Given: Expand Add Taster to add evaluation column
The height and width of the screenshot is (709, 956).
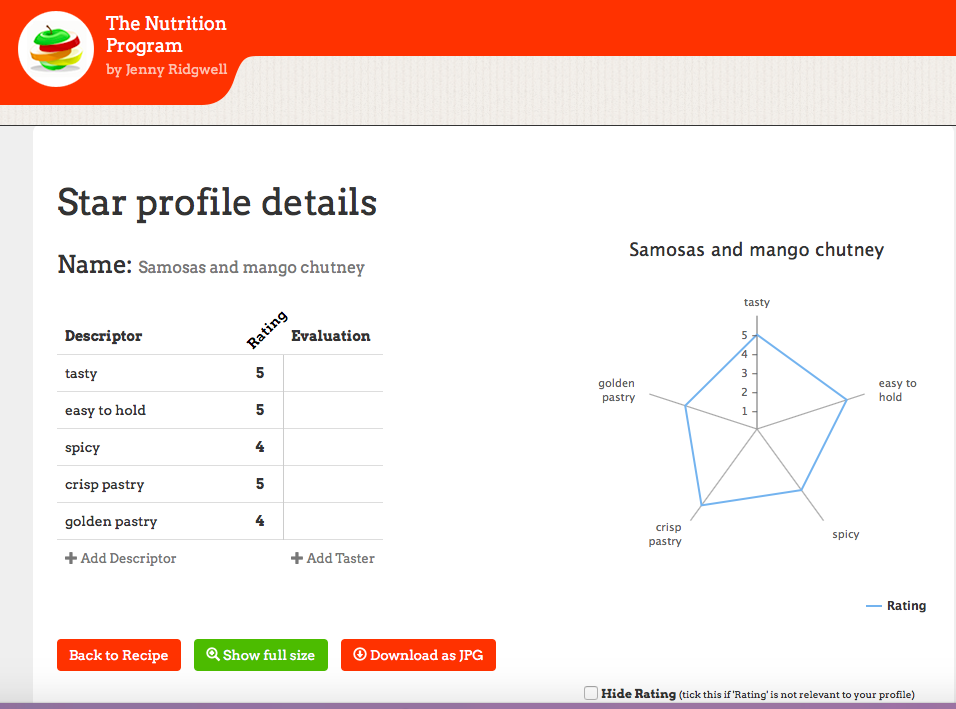Looking at the screenshot, I should tap(332, 558).
